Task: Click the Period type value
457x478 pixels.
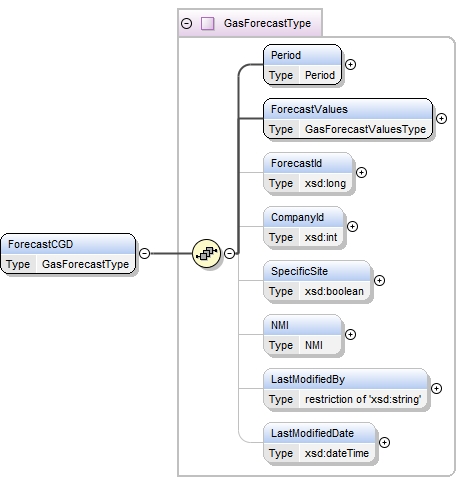Action: point(320,75)
